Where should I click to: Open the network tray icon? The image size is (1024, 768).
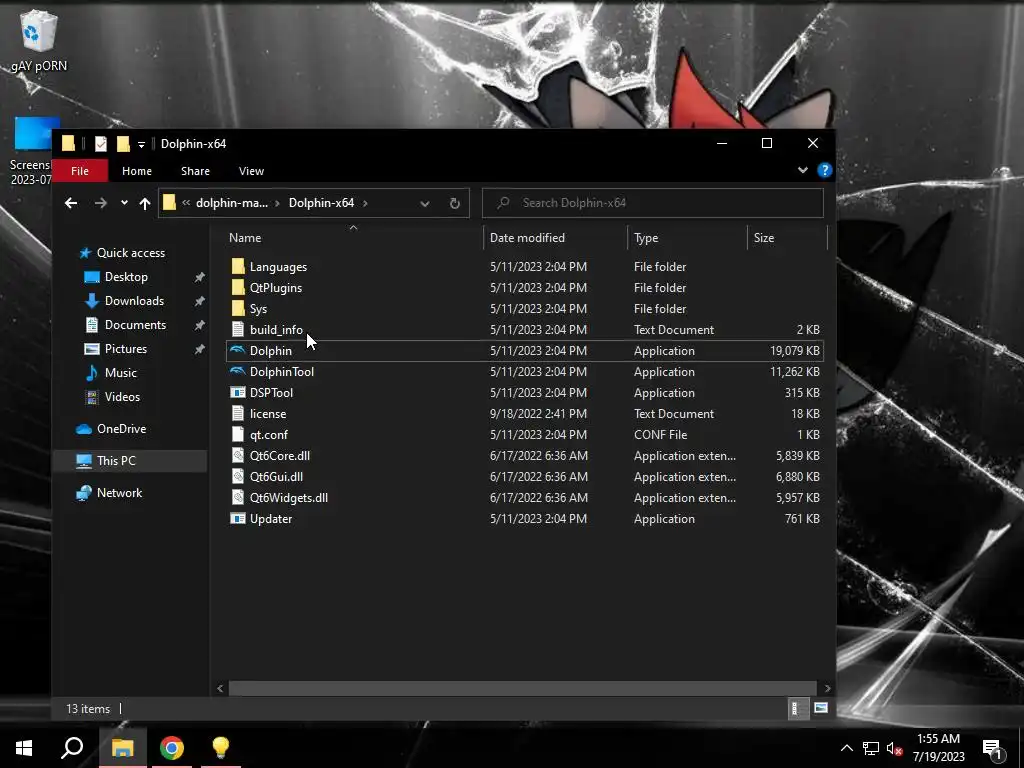[x=871, y=748]
